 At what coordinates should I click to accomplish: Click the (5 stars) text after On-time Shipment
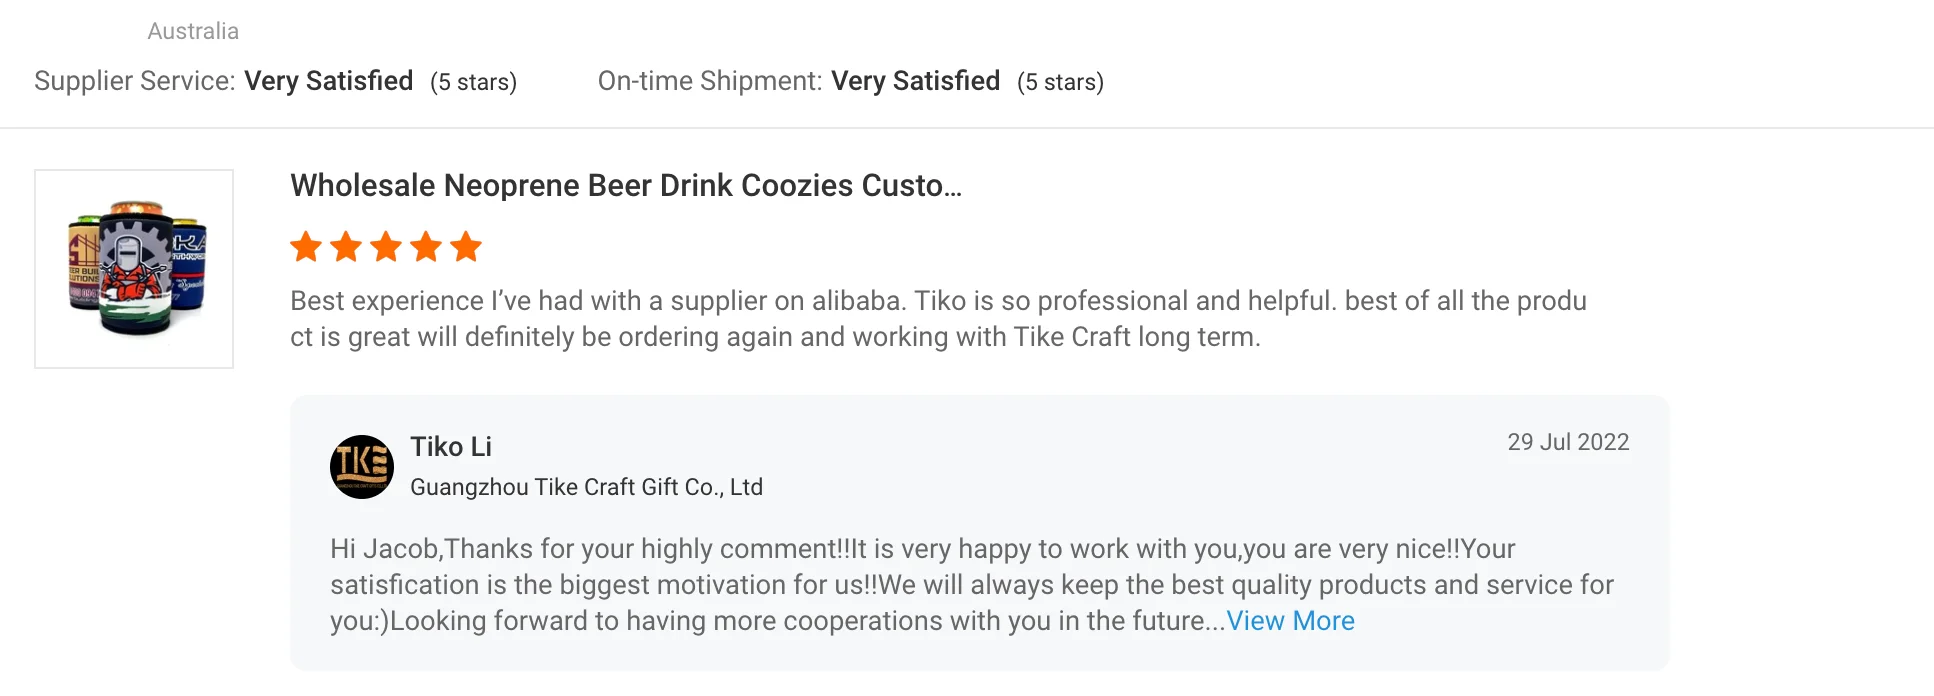[1060, 82]
